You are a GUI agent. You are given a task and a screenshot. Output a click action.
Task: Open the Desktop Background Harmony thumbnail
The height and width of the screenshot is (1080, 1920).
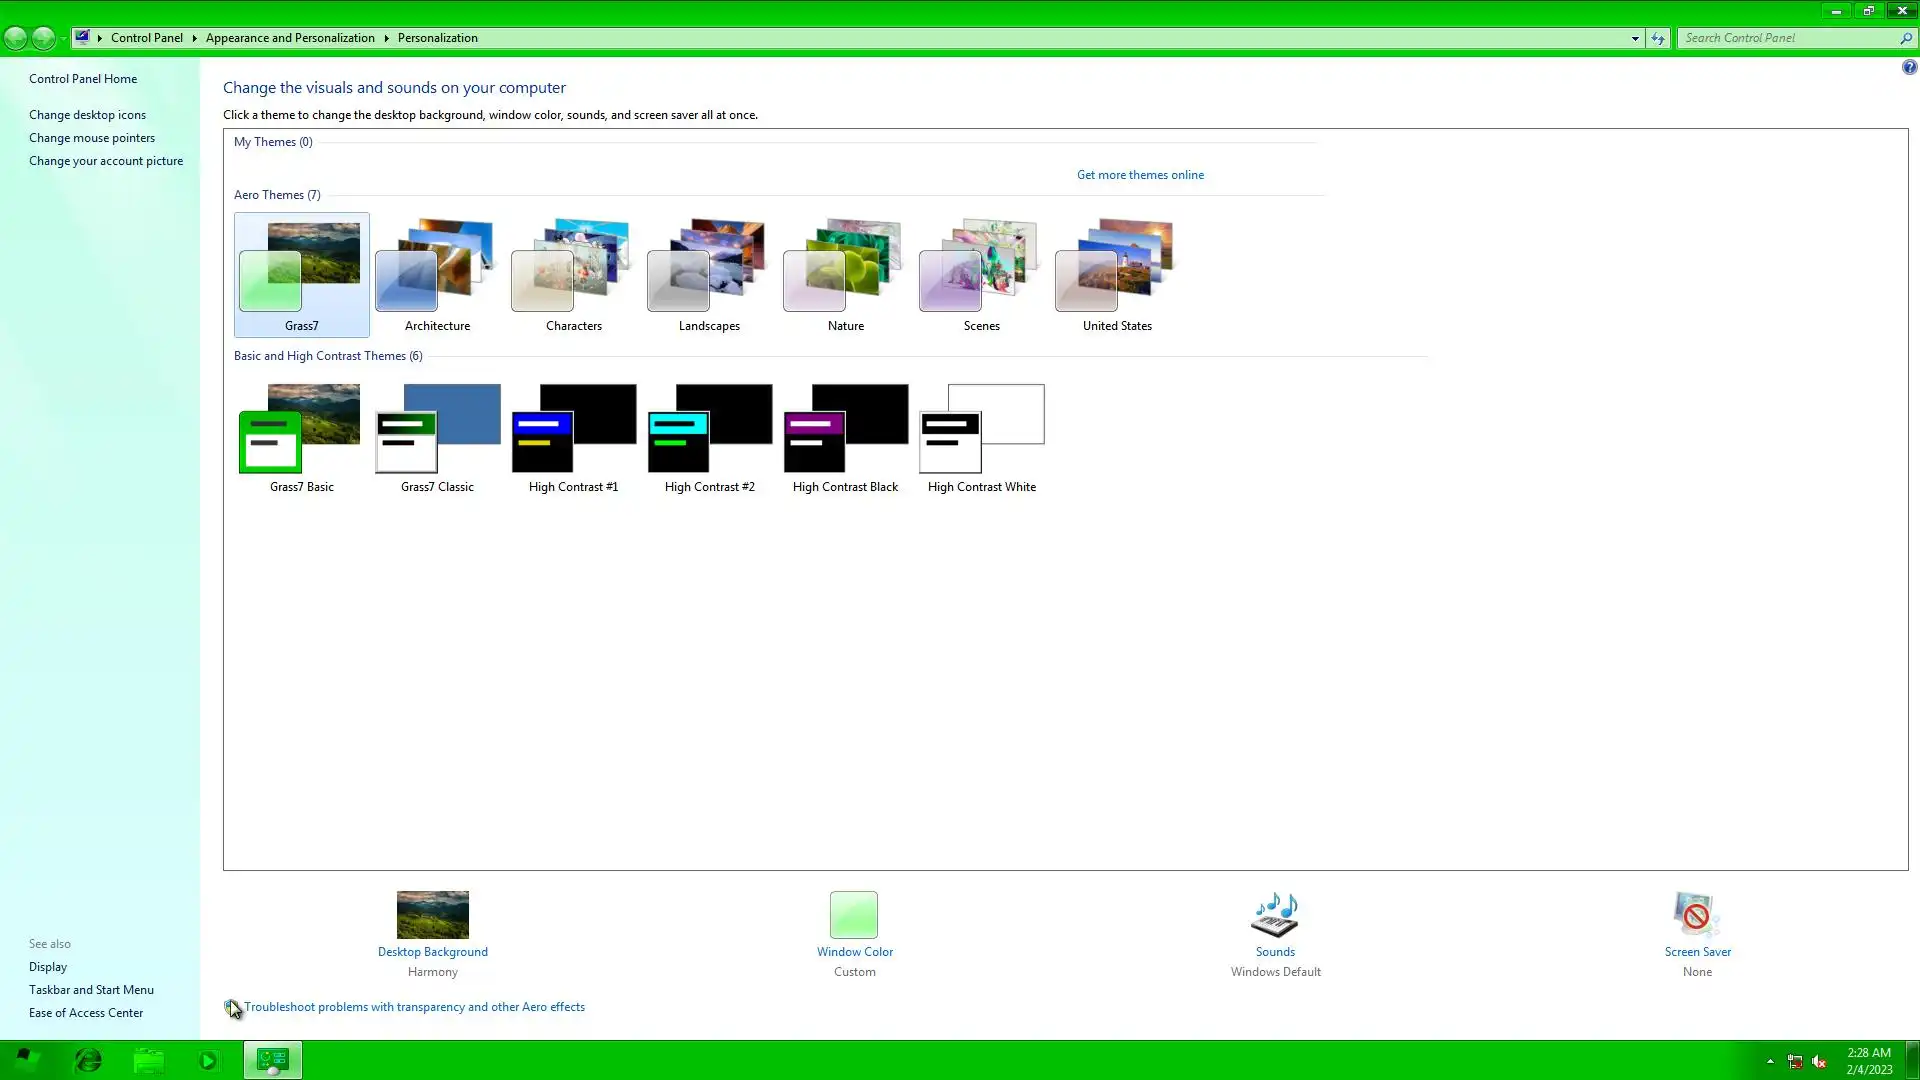[432, 914]
